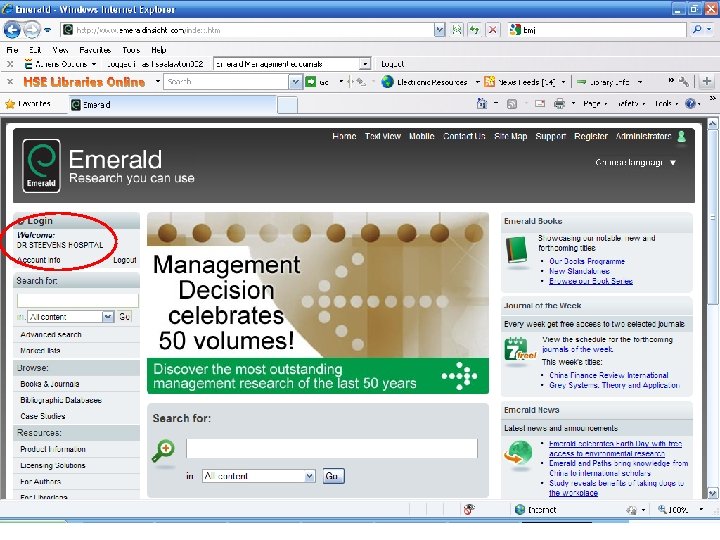Click the 7 free calendar icon

[520, 350]
